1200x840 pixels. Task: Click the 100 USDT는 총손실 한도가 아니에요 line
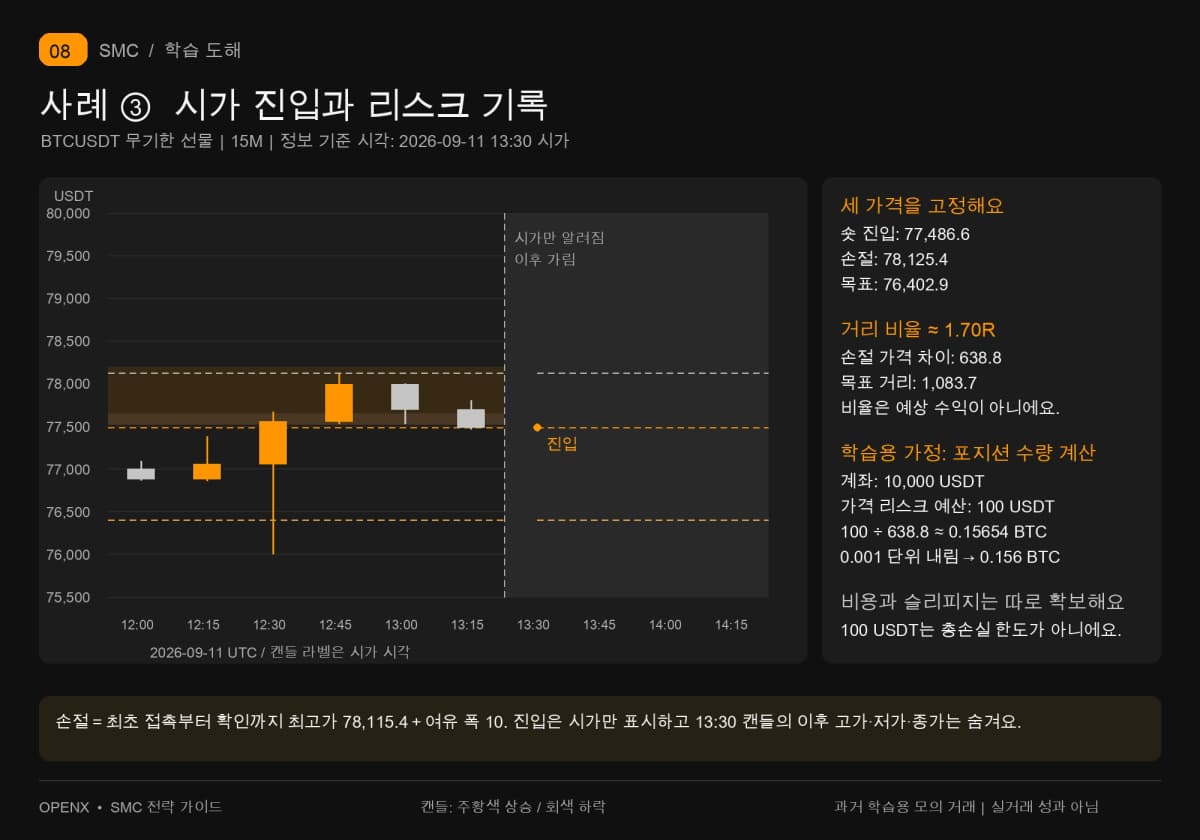(x=981, y=631)
